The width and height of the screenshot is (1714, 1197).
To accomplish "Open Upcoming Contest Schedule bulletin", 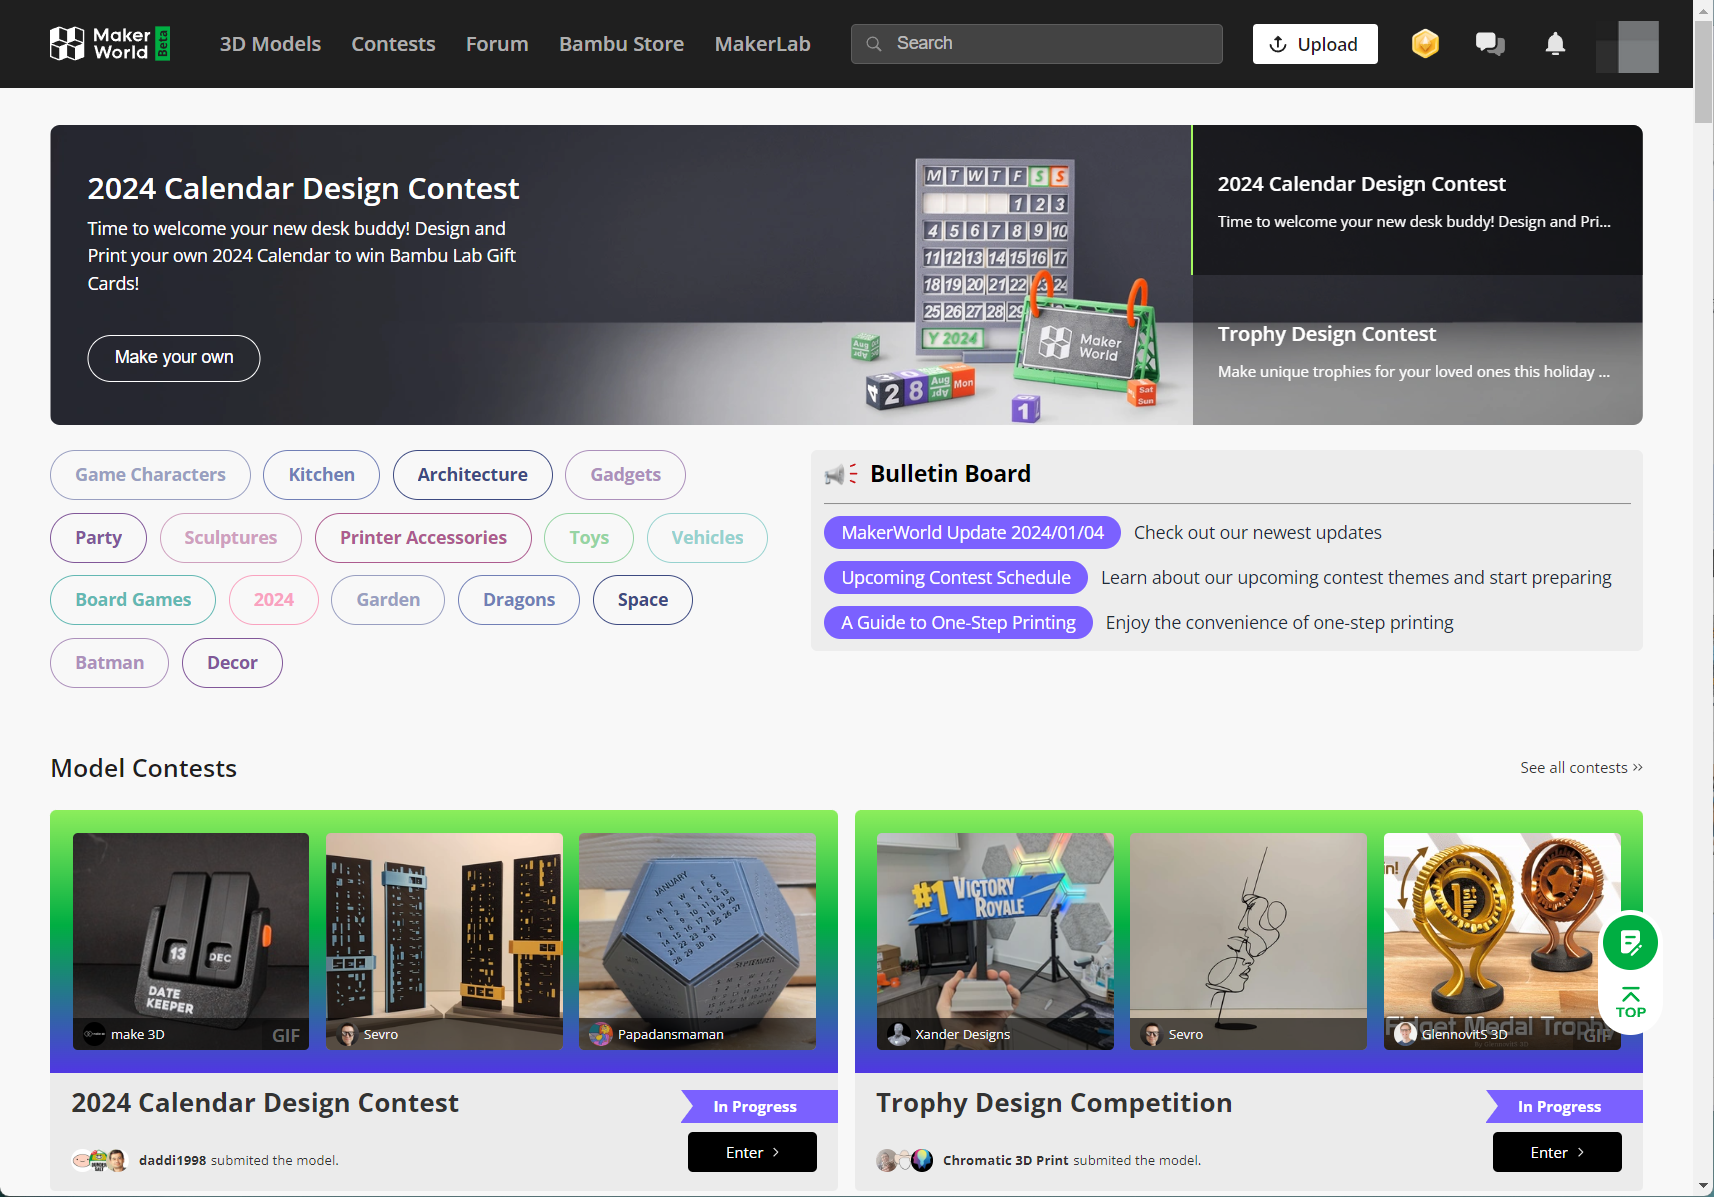I will (956, 578).
